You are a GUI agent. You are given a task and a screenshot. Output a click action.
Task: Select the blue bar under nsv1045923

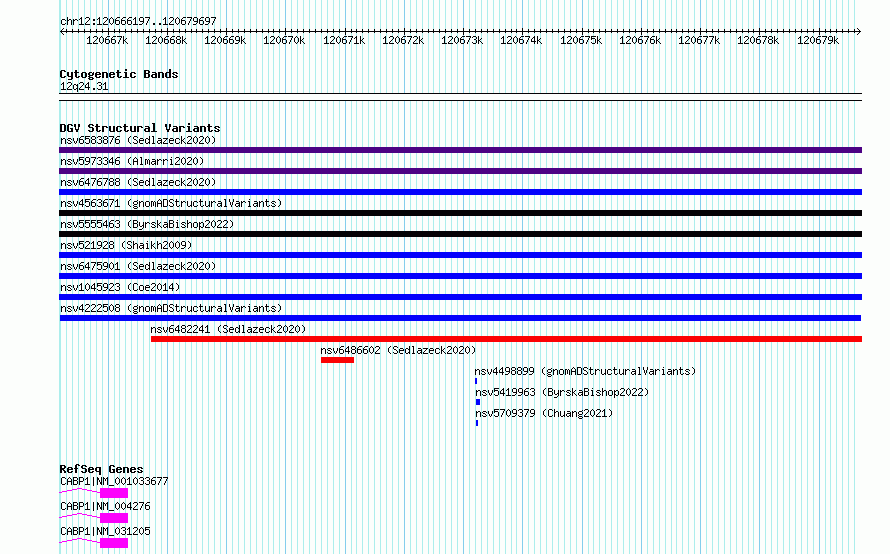point(460,297)
